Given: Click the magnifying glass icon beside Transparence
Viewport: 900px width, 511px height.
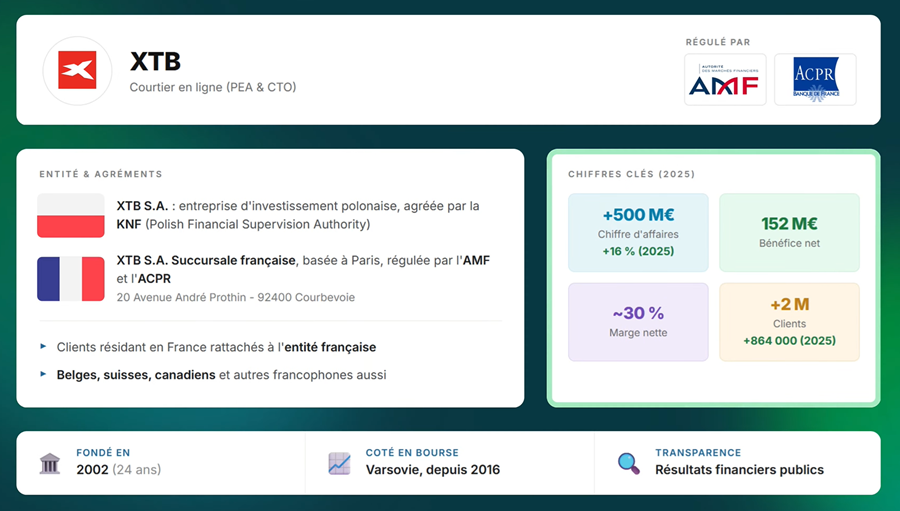Looking at the screenshot, I should point(629,463).
